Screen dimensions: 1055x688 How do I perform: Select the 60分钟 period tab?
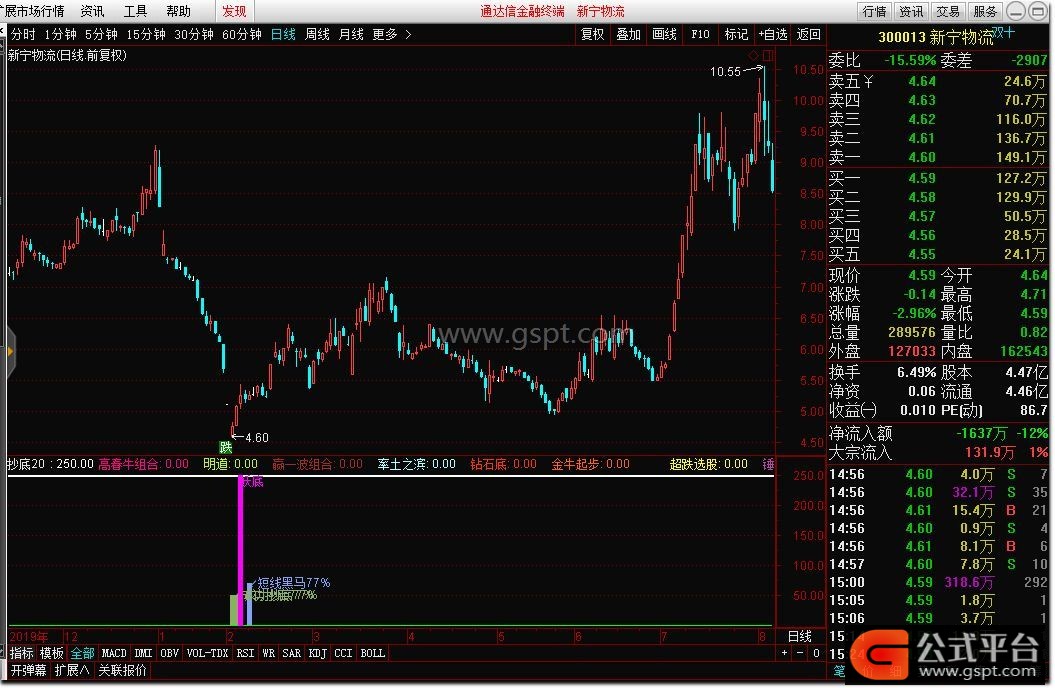pos(242,34)
